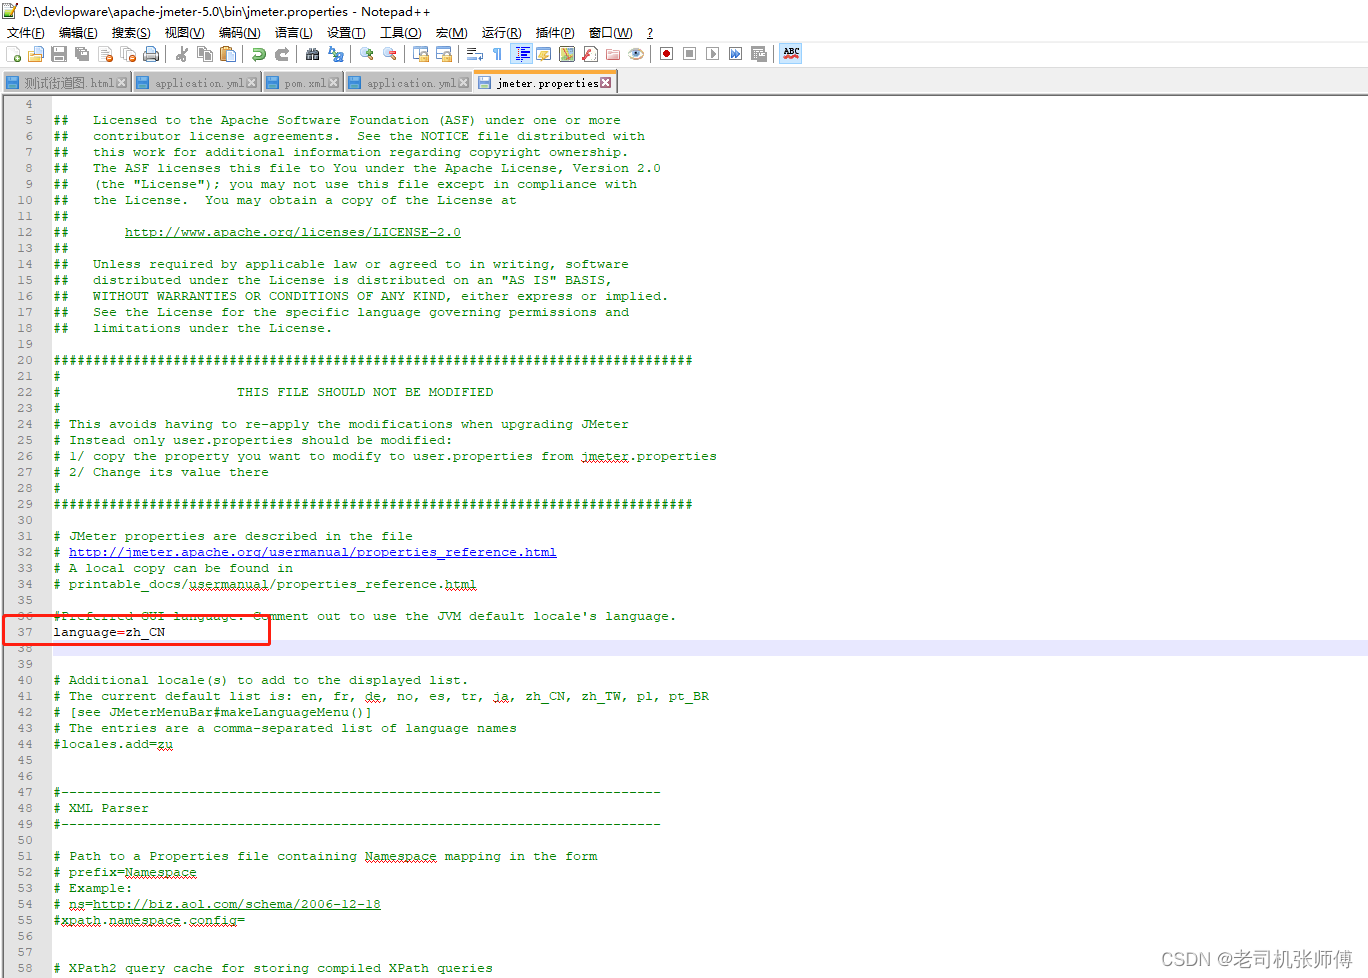
Task: Close all documents toolbar icon
Action: (128, 54)
